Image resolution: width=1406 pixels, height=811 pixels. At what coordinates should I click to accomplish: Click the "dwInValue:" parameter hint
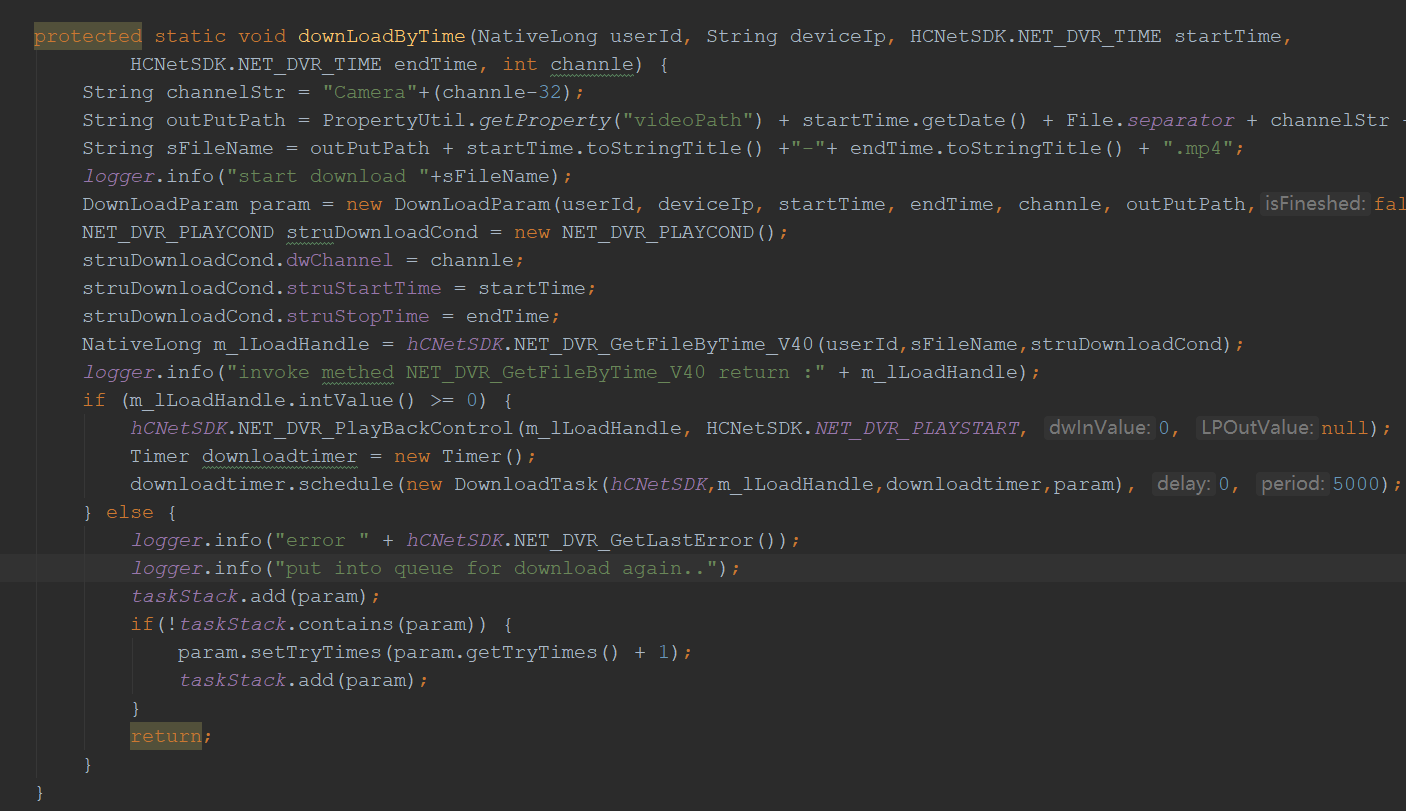click(1100, 428)
